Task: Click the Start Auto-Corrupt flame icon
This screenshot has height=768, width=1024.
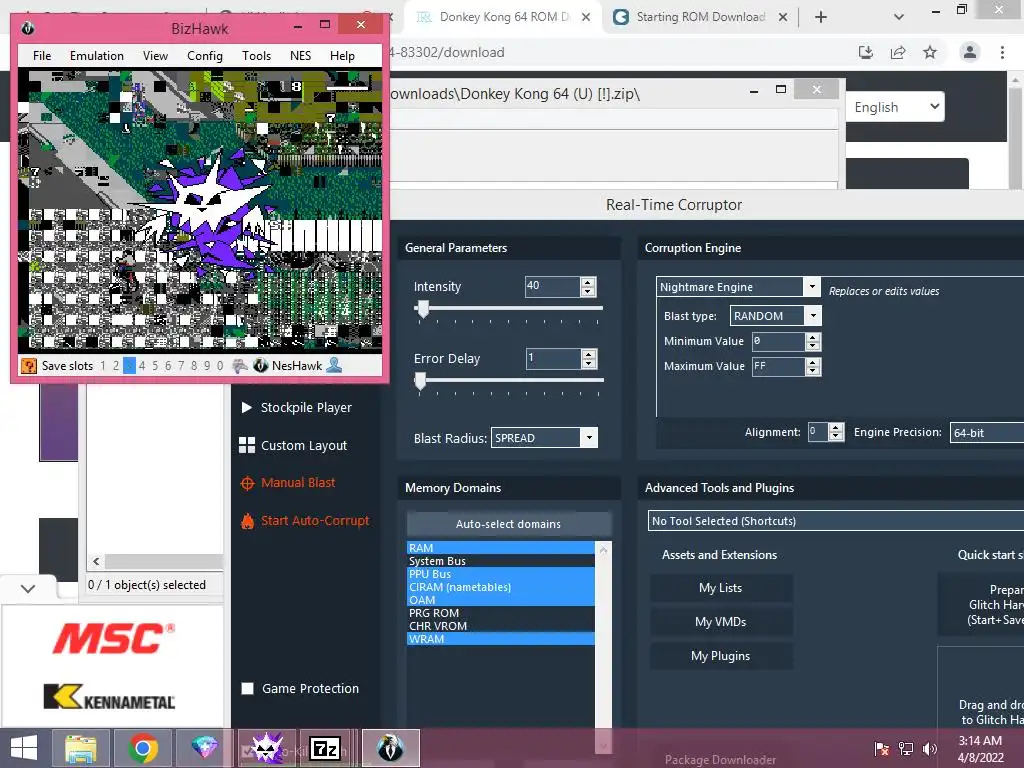Action: point(248,521)
